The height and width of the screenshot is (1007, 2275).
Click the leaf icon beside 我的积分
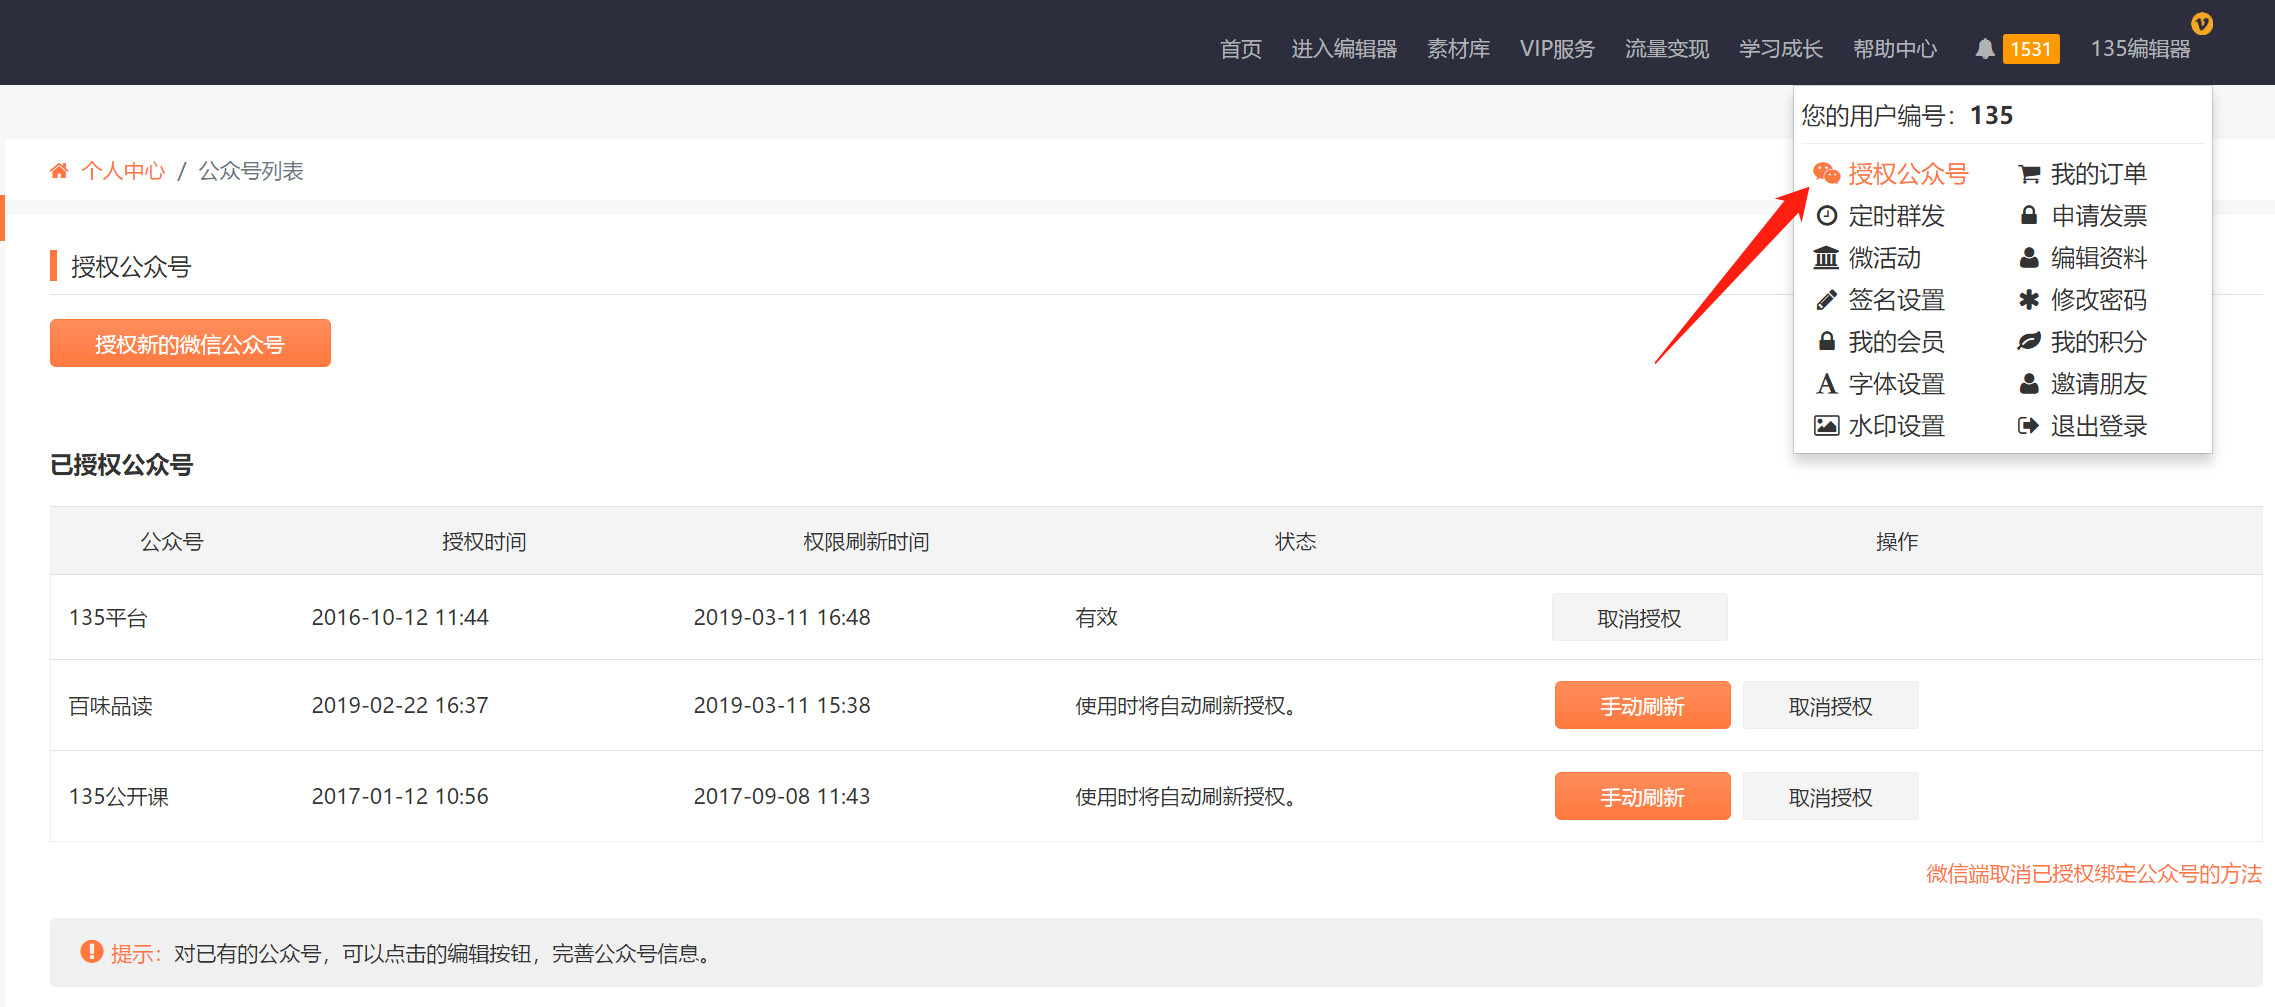pos(2029,341)
